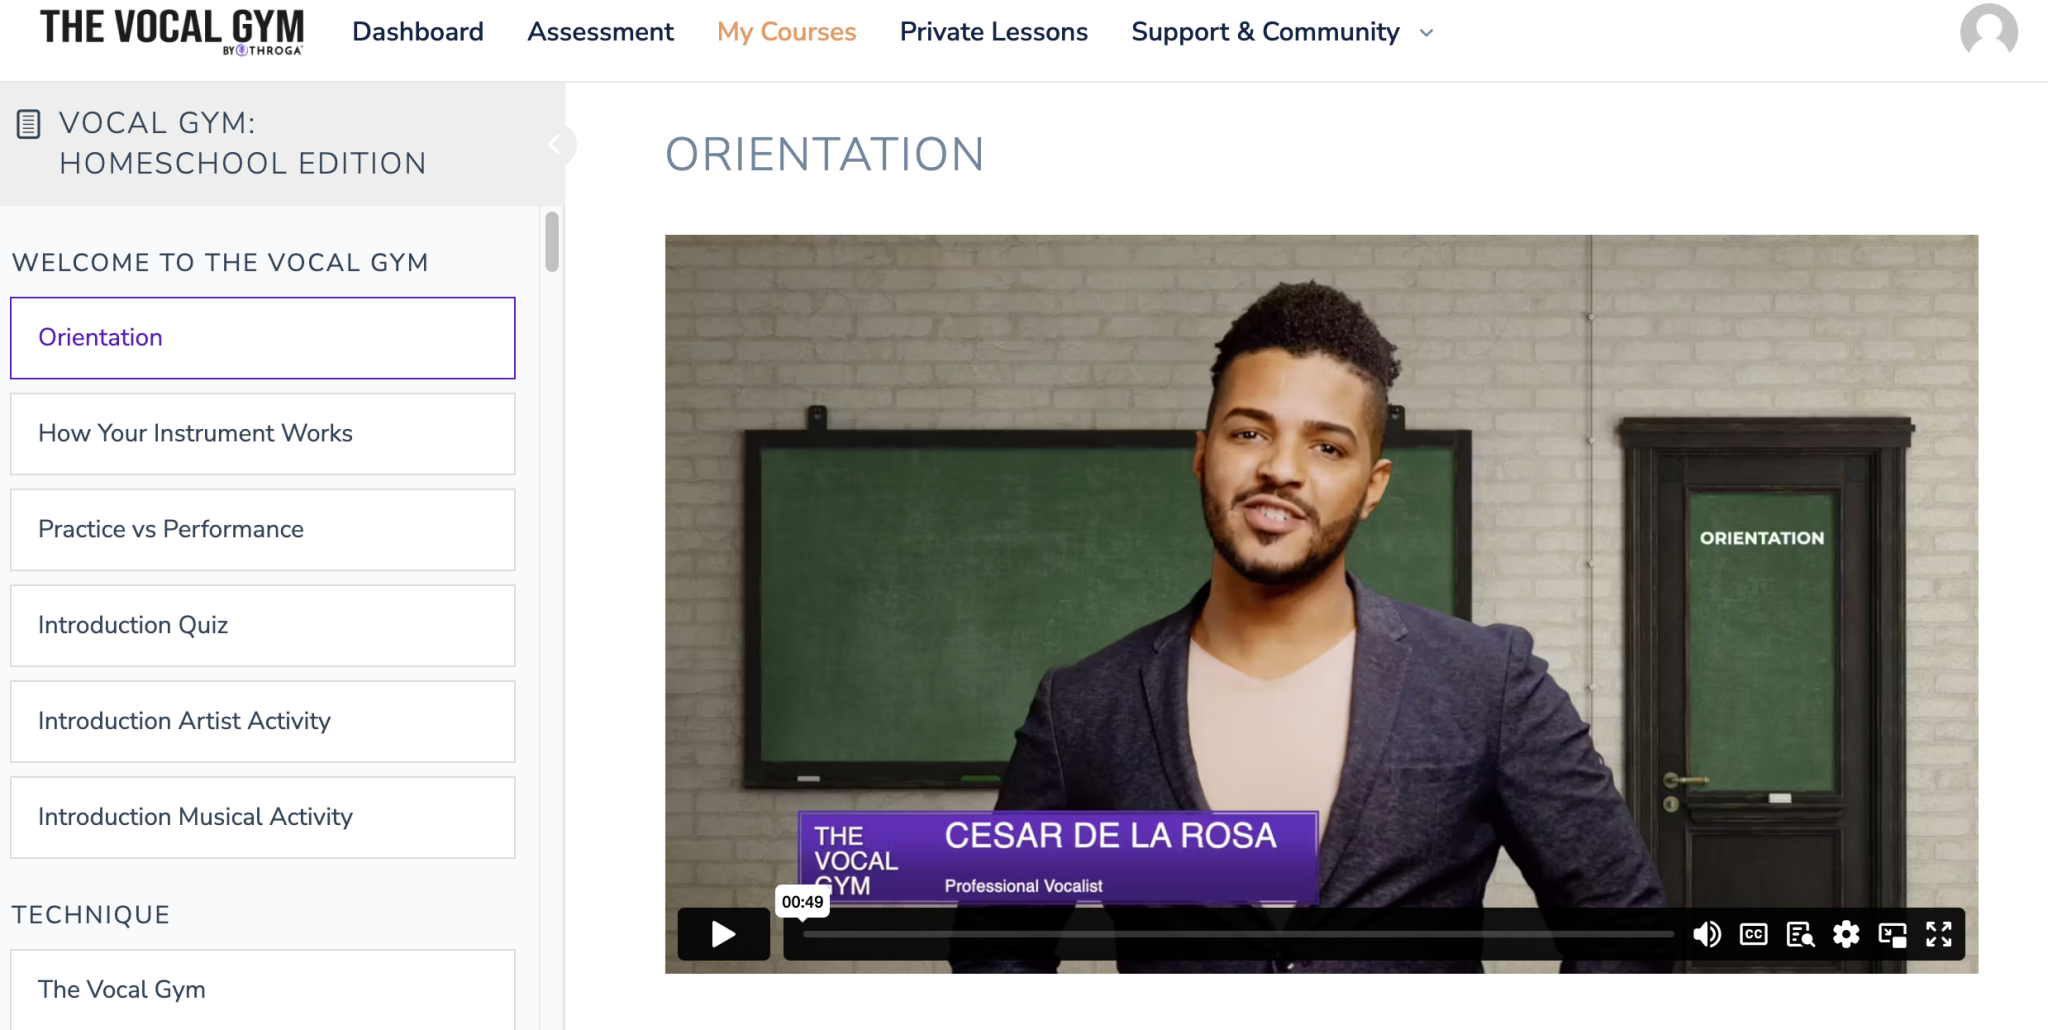Open the video transcript search icon
Viewport: 2048px width, 1030px height.
click(1800, 934)
